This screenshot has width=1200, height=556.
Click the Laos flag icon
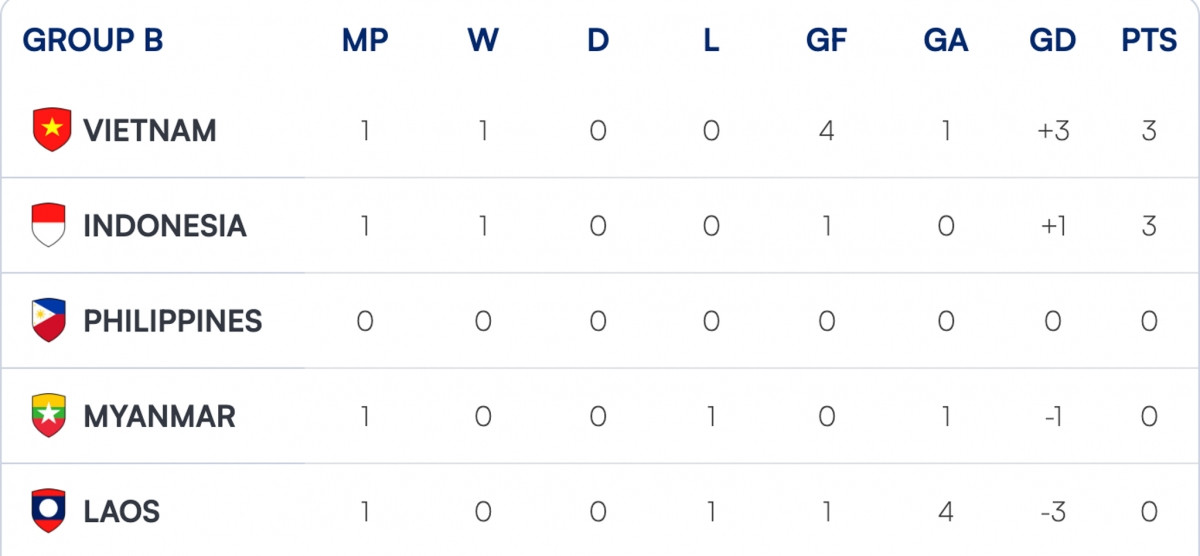click(x=49, y=512)
